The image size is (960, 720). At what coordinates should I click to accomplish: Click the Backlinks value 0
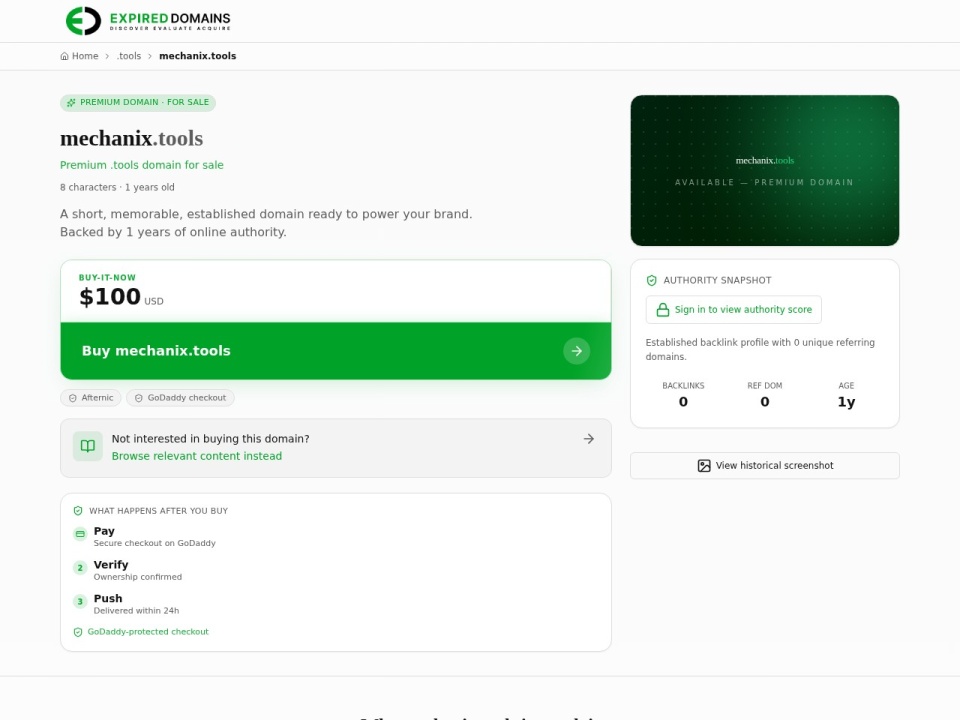click(683, 402)
